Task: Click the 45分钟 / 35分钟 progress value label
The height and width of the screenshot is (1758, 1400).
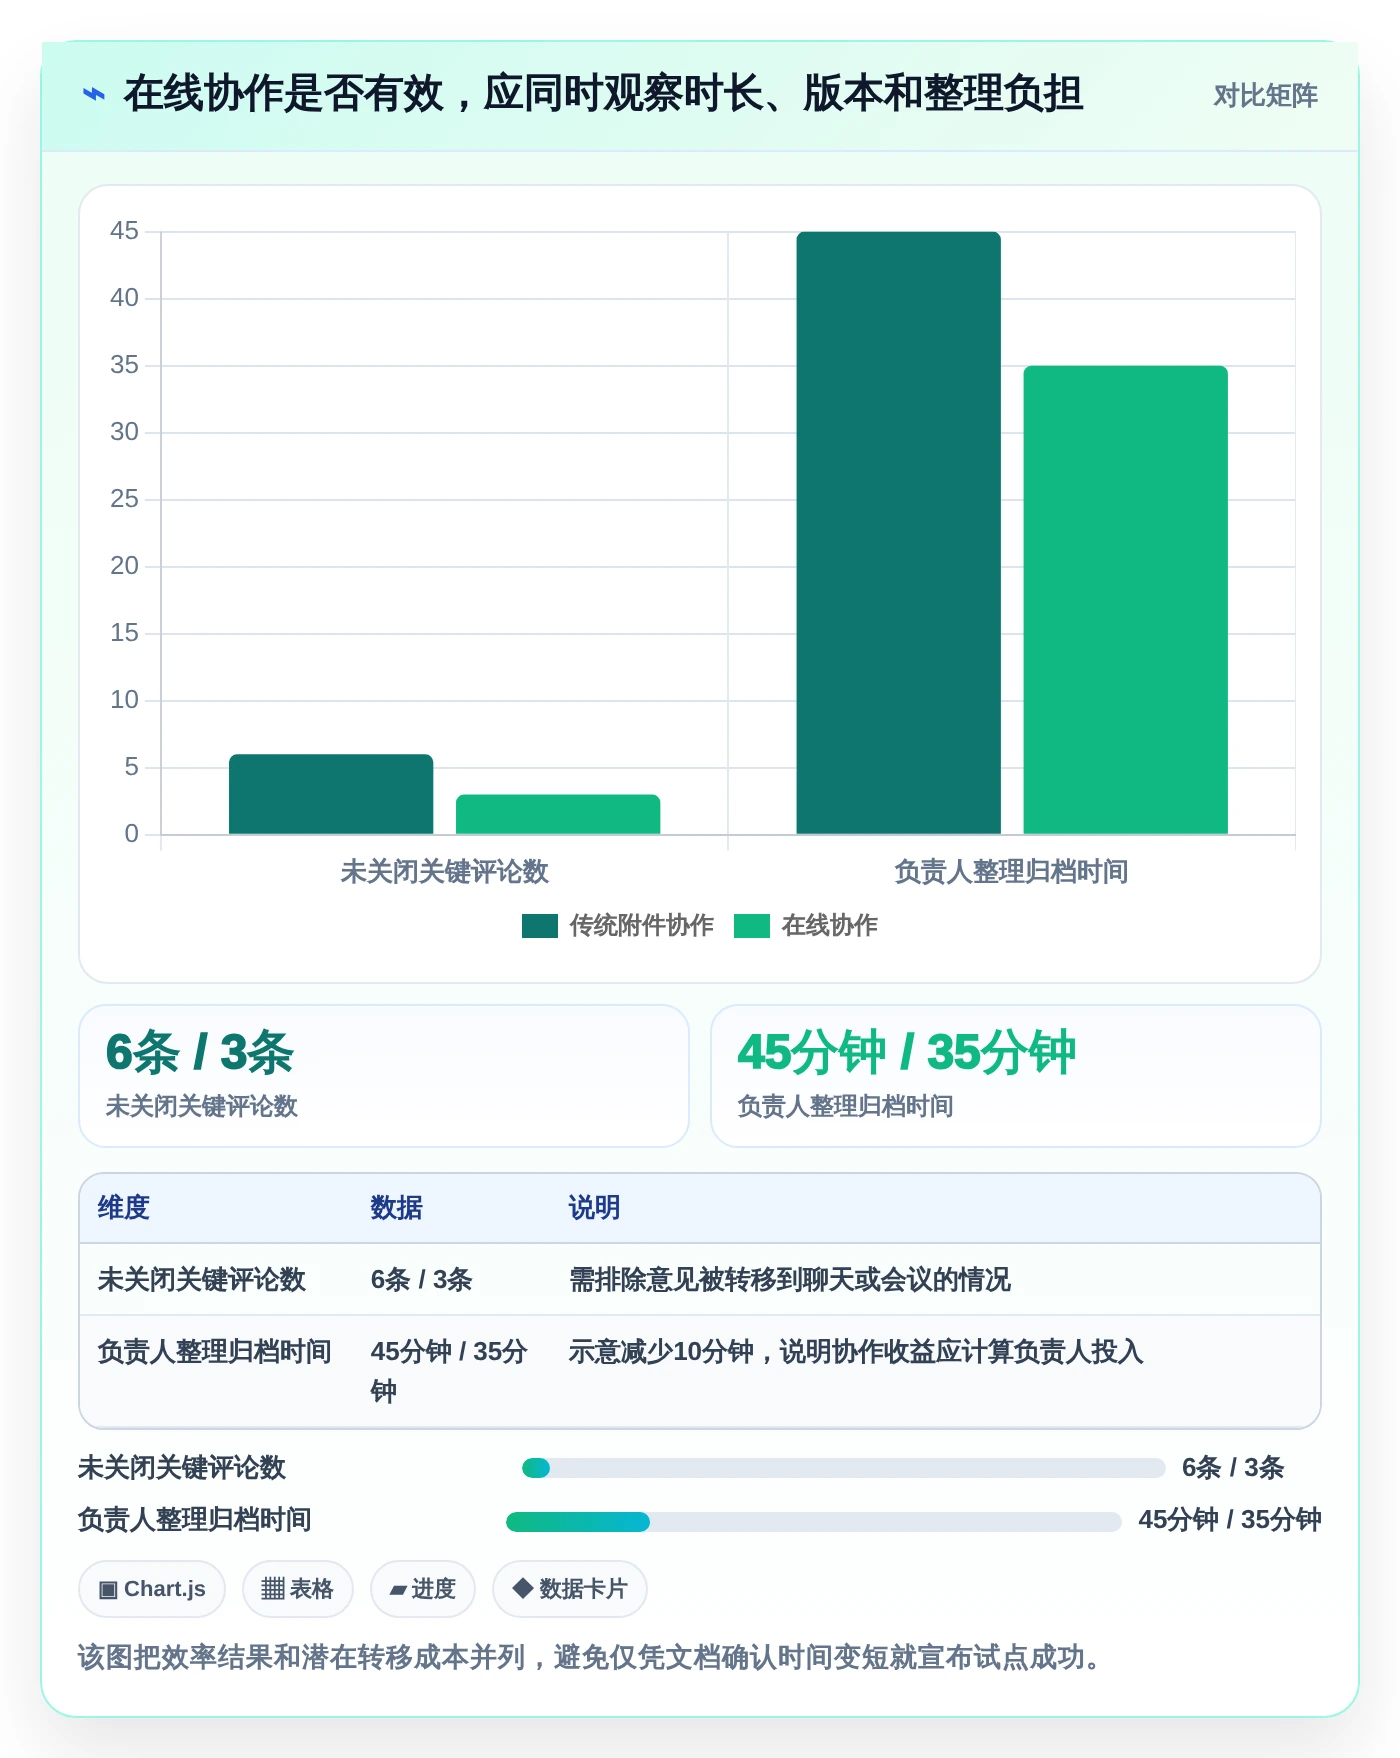Action: click(1230, 1520)
